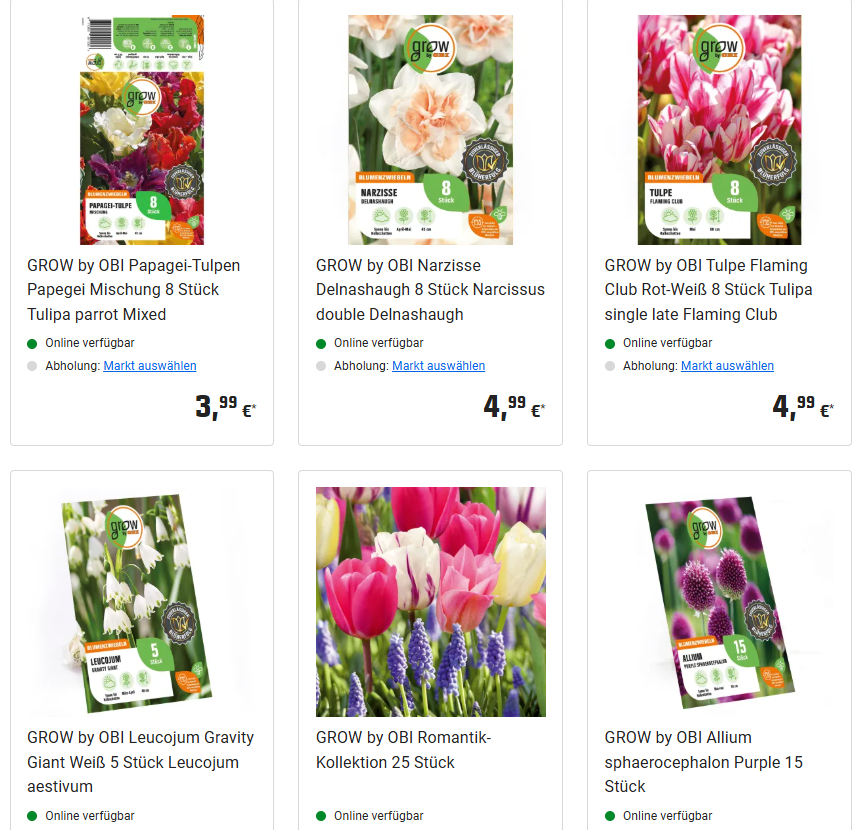865x830 pixels.
Task: Open GROW by OBI Leucojum Gravity Giant title
Action: pyautogui.click(x=141, y=762)
